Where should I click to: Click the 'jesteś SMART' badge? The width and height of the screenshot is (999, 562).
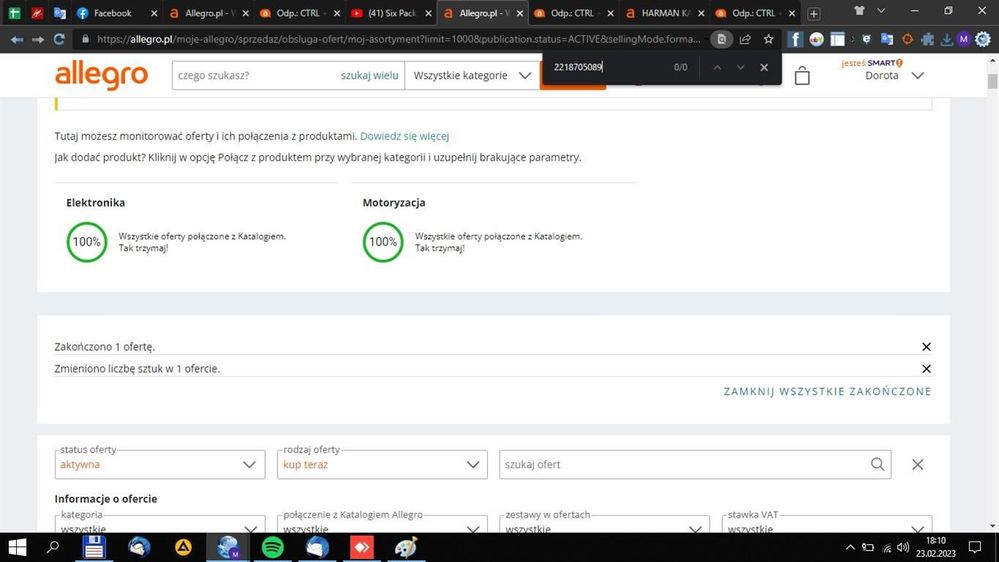(872, 63)
